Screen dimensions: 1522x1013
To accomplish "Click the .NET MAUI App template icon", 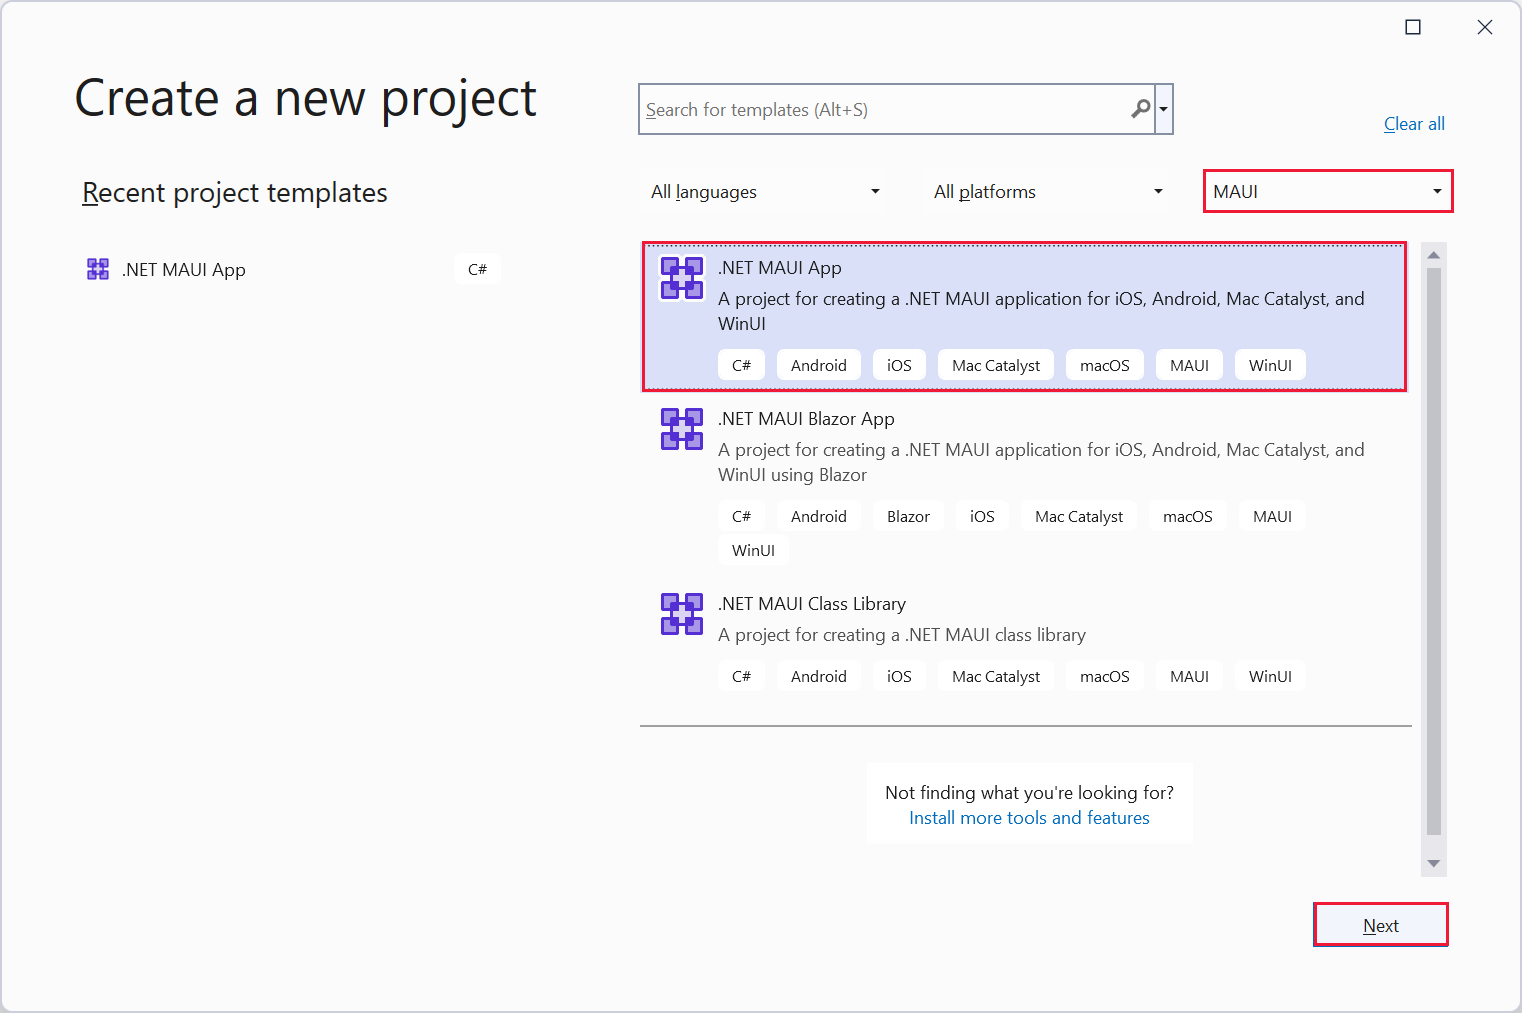I will 682,278.
